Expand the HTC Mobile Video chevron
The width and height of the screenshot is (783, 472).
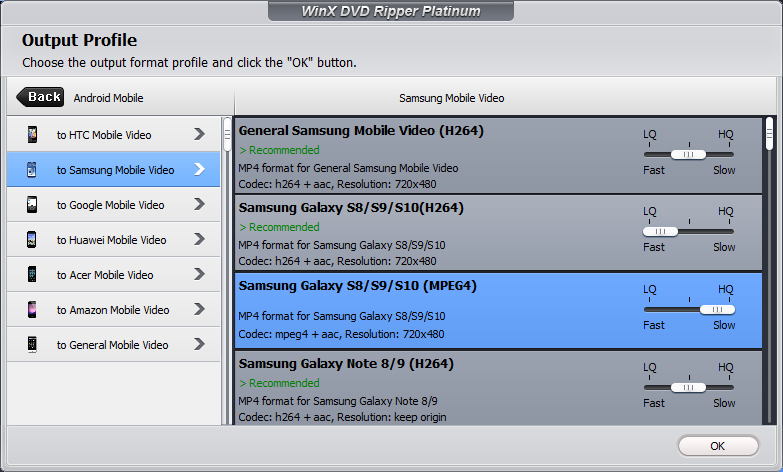(x=199, y=134)
